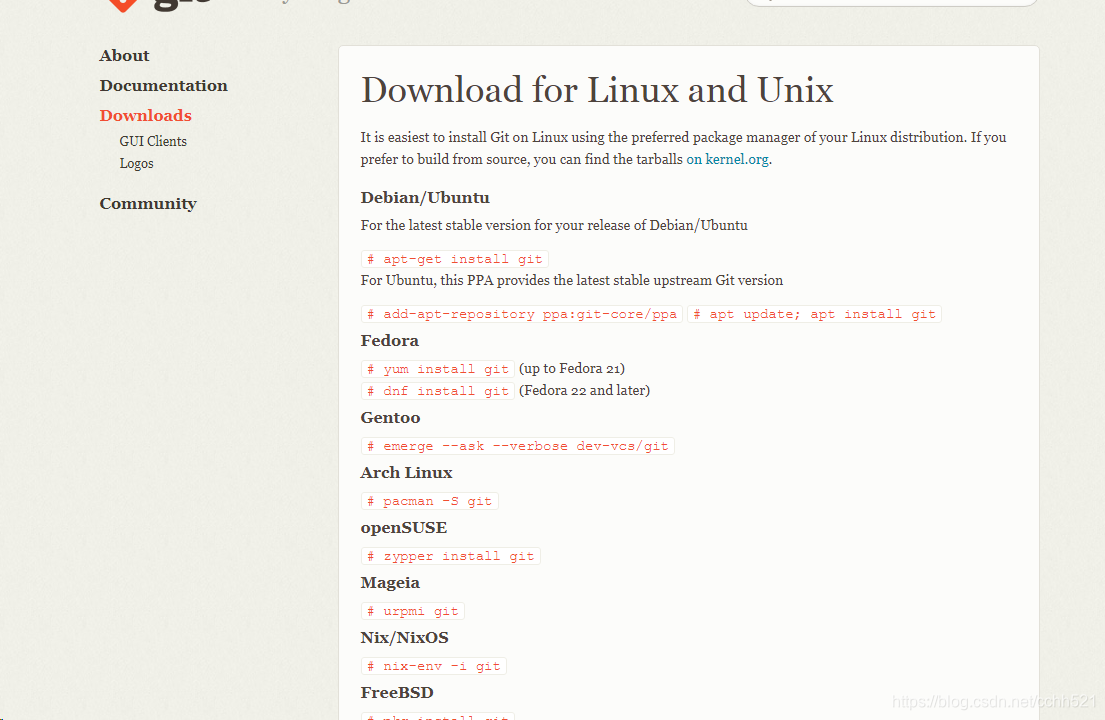Click the '(Fedora 22 and later)' note
The height and width of the screenshot is (720, 1105).
pos(584,390)
